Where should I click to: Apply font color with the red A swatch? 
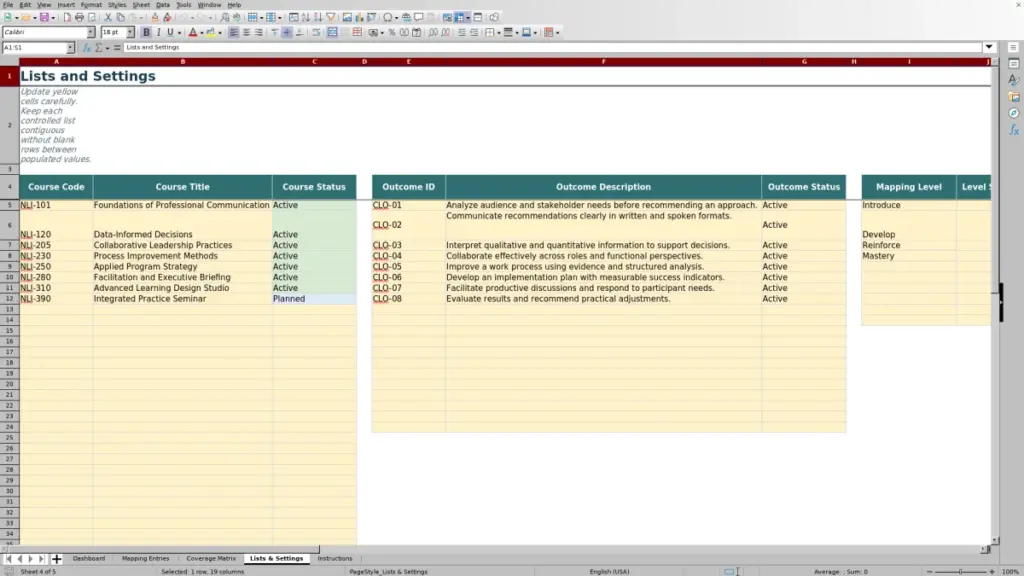(193, 33)
